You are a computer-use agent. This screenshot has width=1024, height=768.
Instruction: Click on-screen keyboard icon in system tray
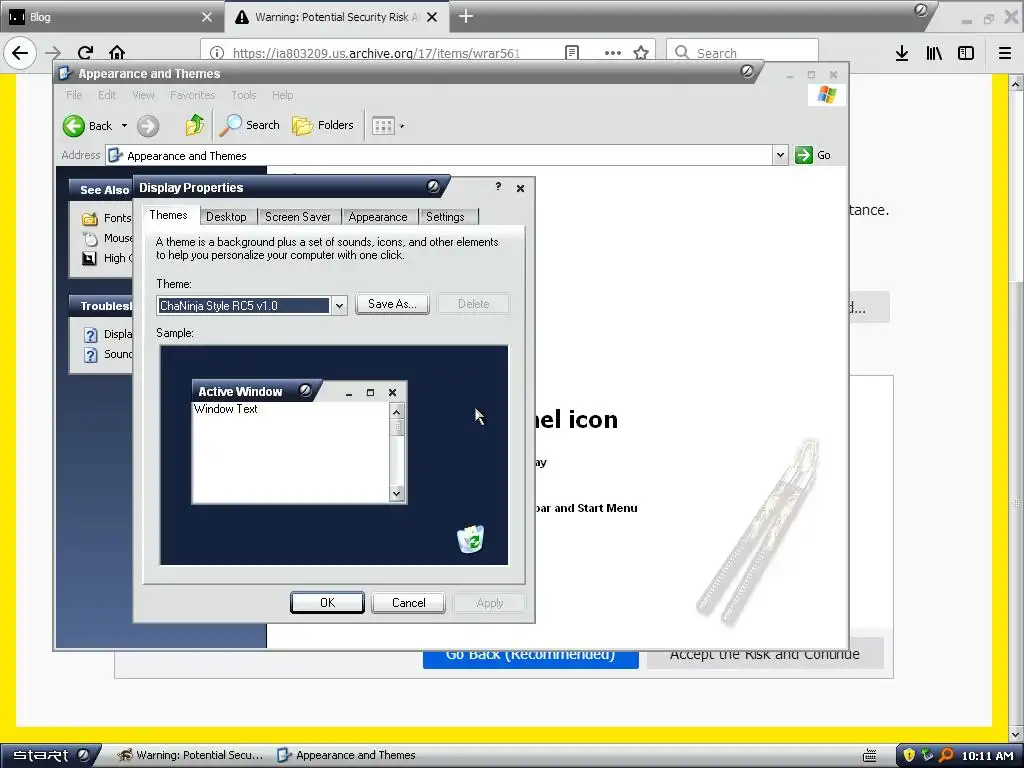pyautogui.click(x=870, y=756)
